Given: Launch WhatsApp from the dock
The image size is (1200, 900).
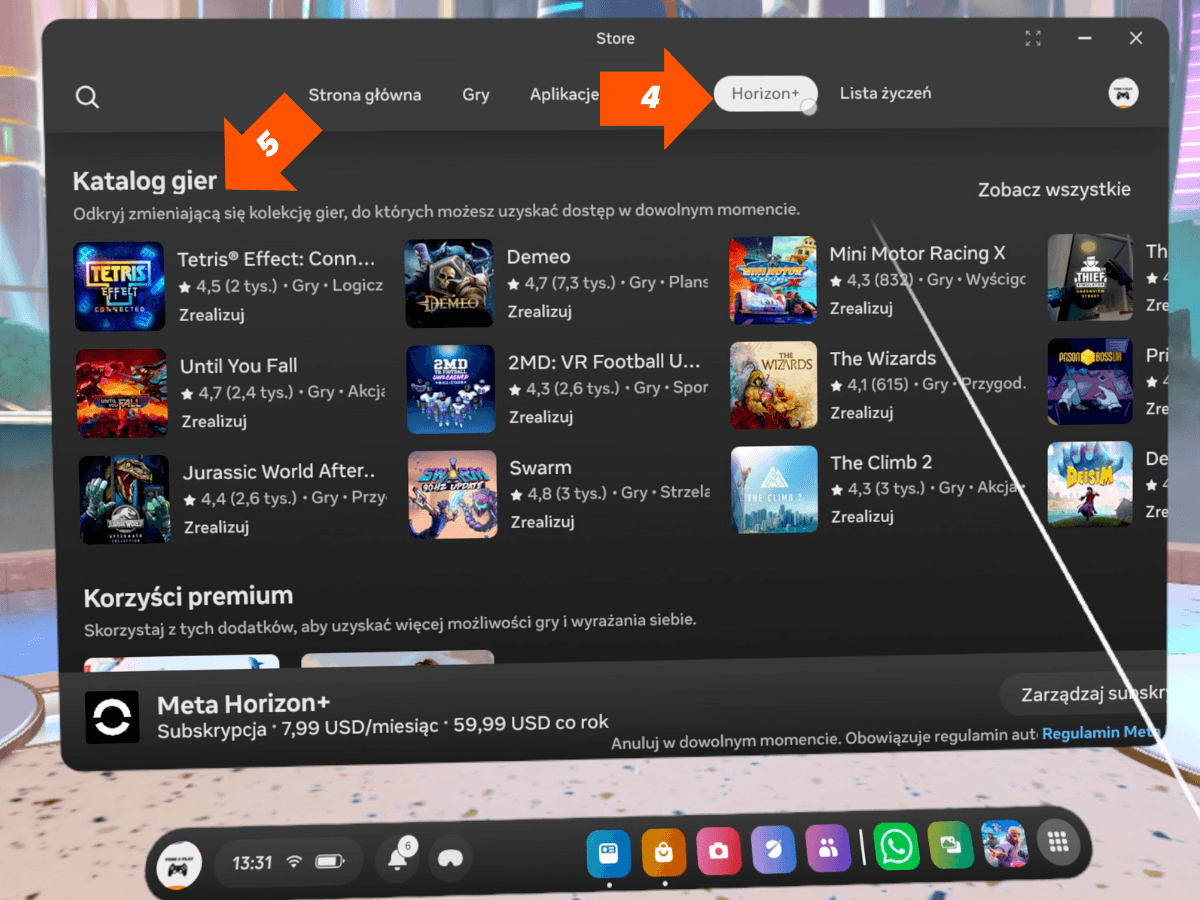Looking at the screenshot, I should coord(896,847).
